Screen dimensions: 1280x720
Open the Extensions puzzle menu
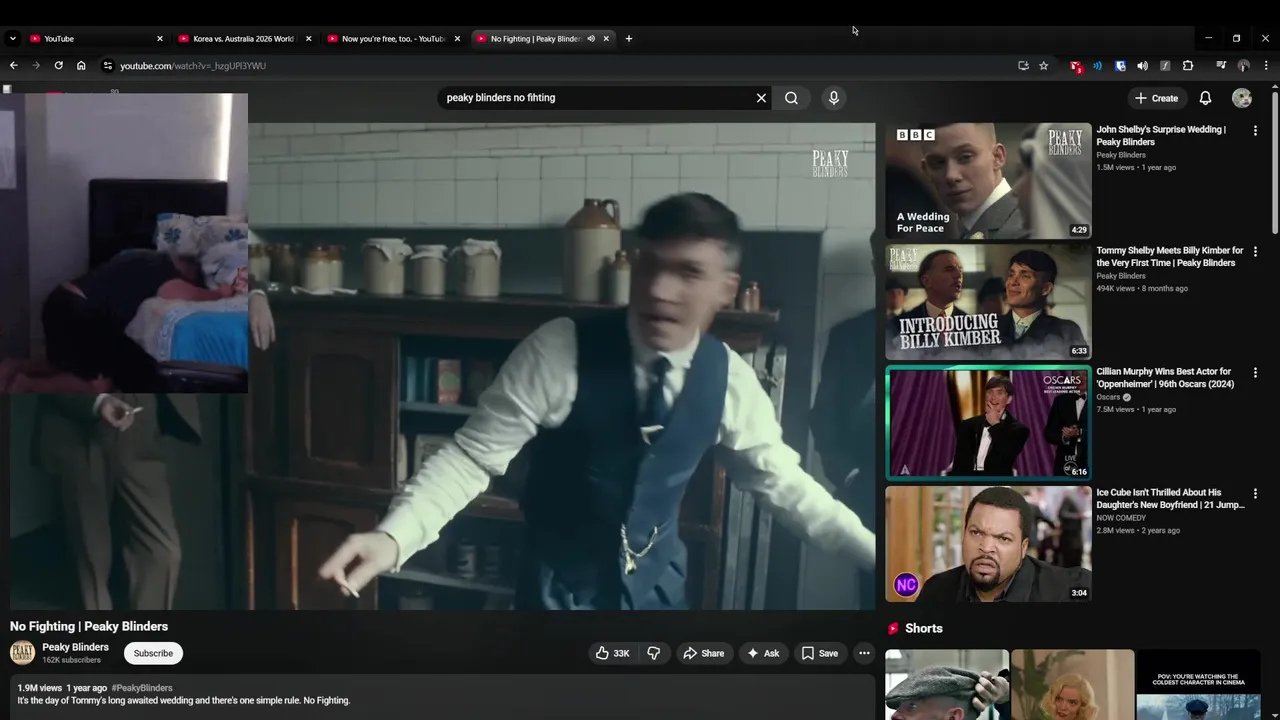point(1188,65)
